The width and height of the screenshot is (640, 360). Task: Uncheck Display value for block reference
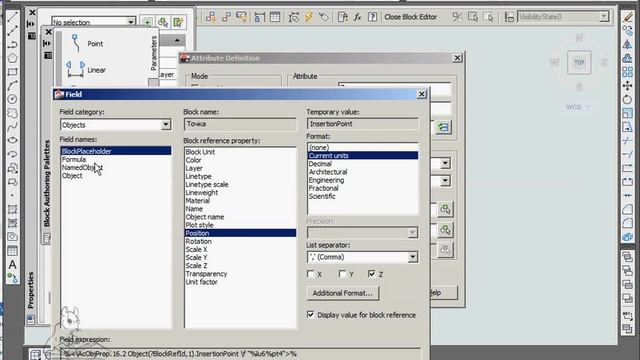pos(311,315)
